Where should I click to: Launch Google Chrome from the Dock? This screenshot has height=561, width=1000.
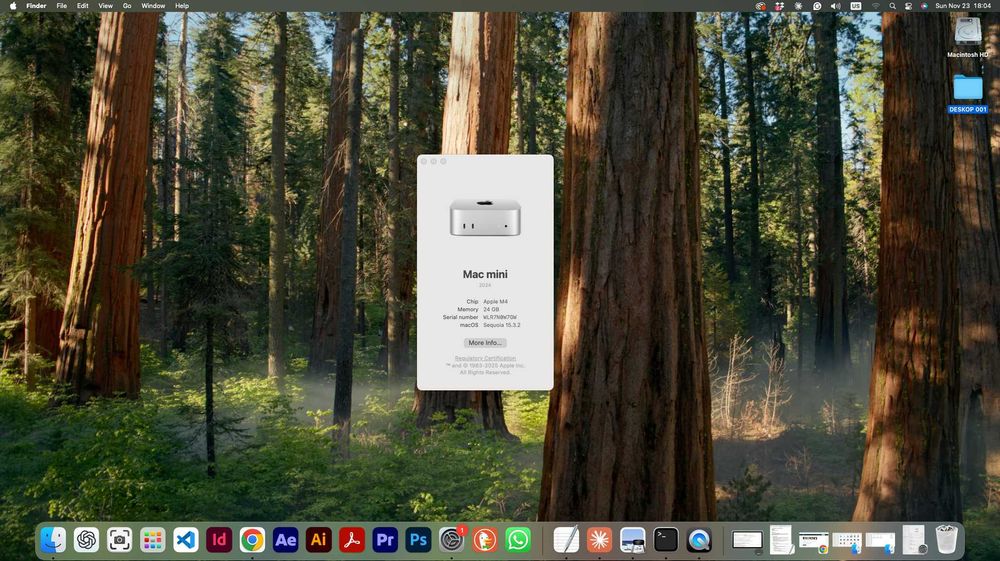pyautogui.click(x=252, y=540)
